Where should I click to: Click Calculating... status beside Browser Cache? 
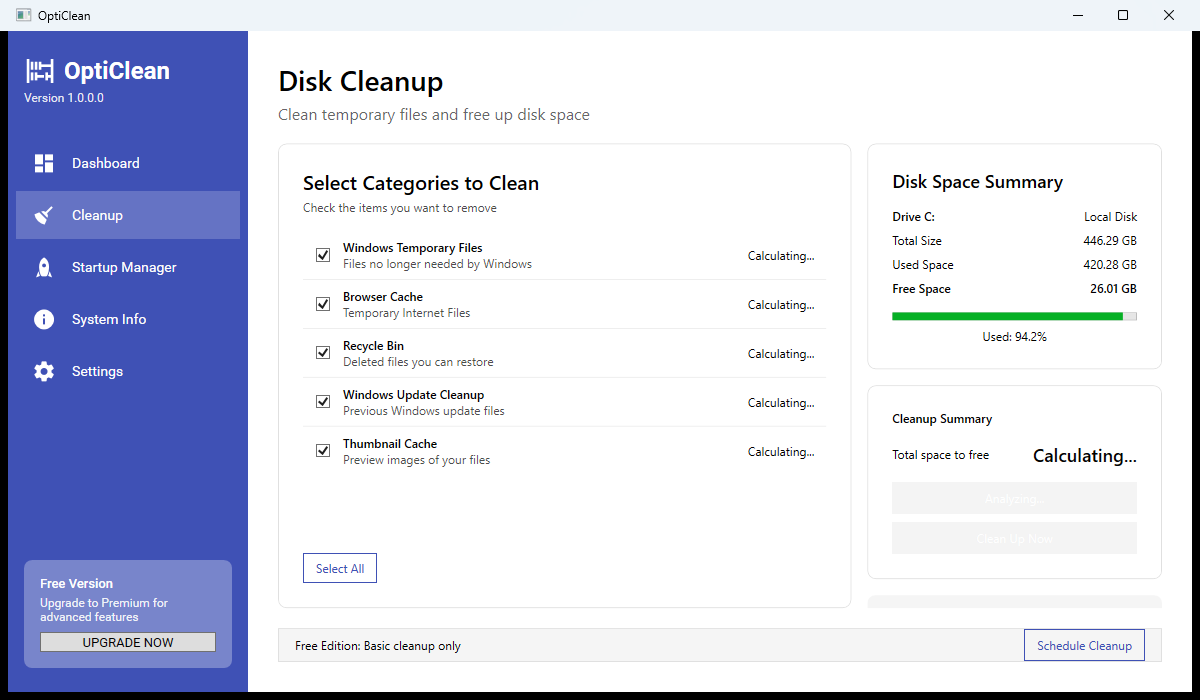(x=781, y=305)
